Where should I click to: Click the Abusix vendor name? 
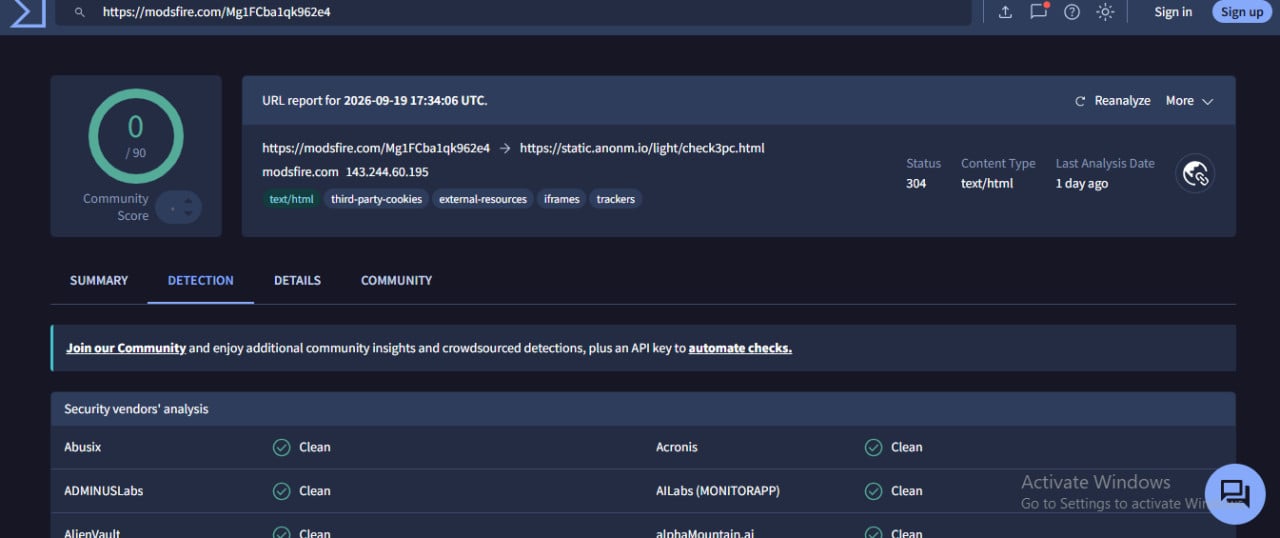point(83,447)
